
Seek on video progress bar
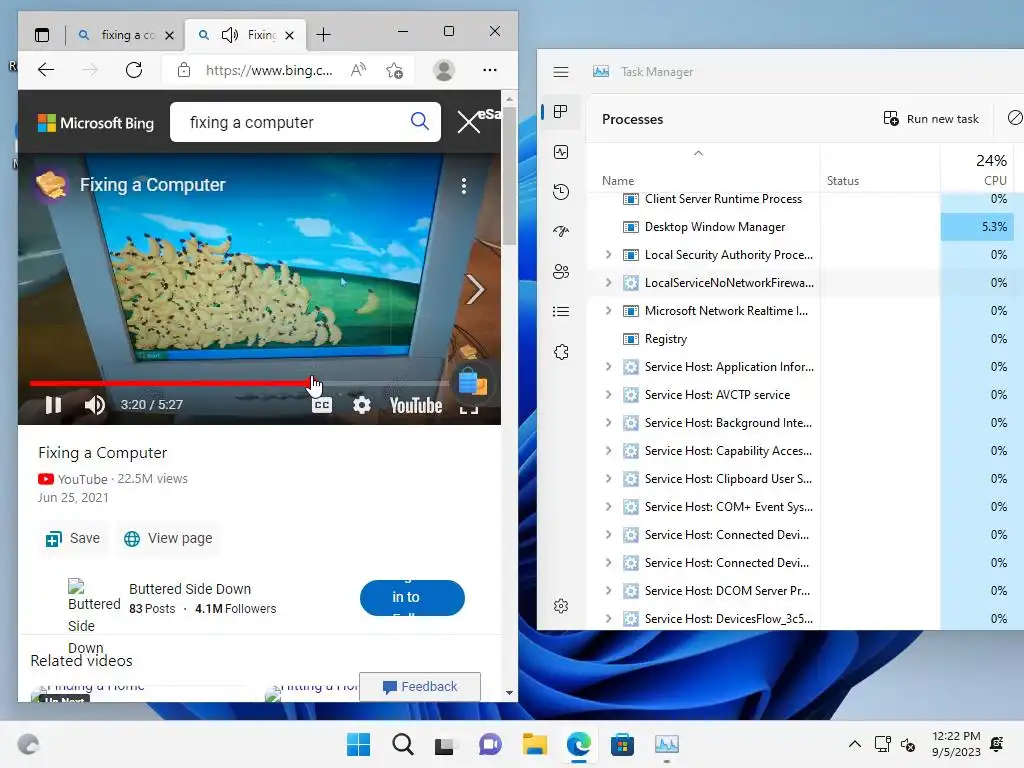pos(240,383)
